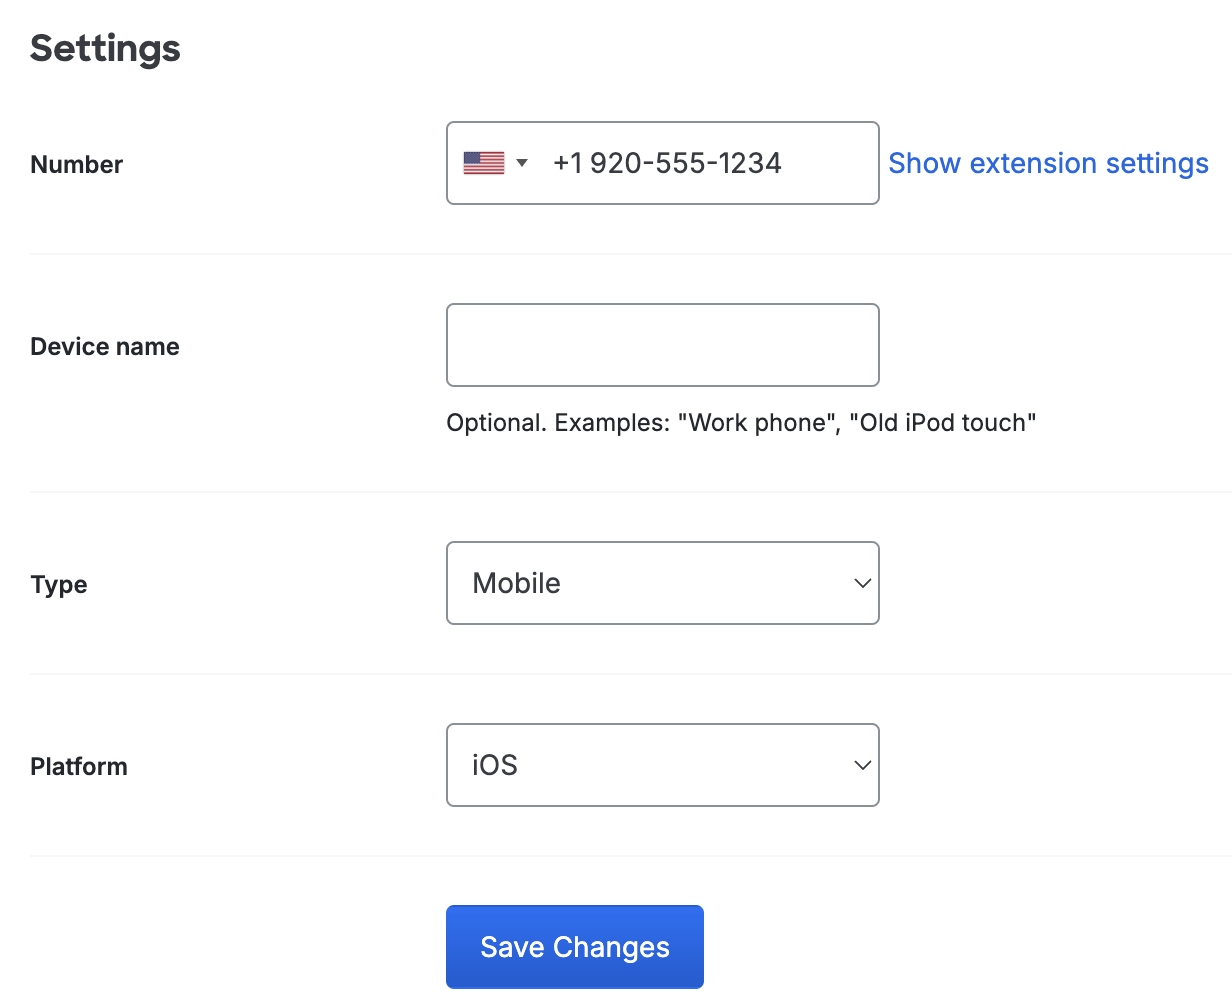Click the Type label on the left
The height and width of the screenshot is (1008, 1232).
(x=58, y=584)
